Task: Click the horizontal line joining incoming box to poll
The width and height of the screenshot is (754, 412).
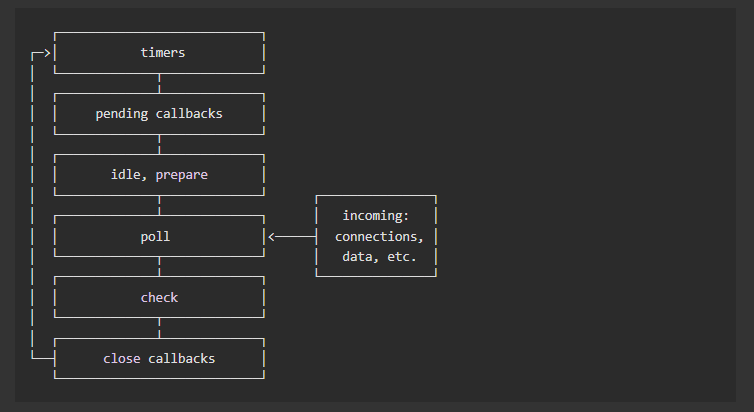Action: 295,237
